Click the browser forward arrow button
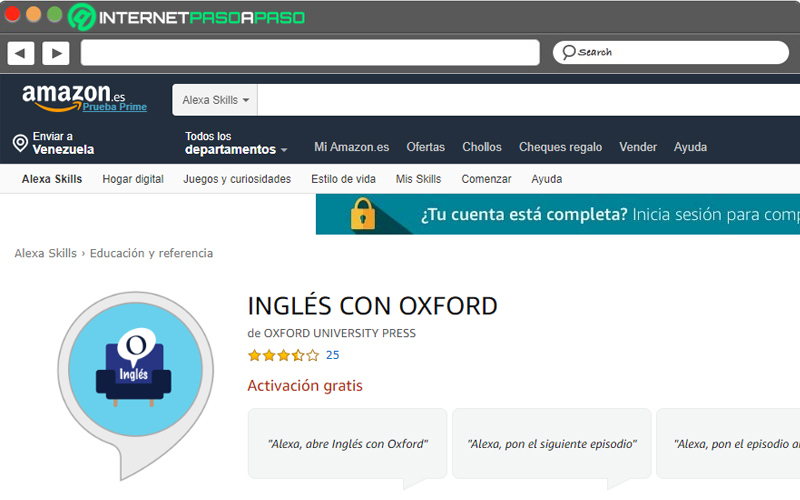Image resolution: width=800 pixels, height=500 pixels. (x=56, y=53)
